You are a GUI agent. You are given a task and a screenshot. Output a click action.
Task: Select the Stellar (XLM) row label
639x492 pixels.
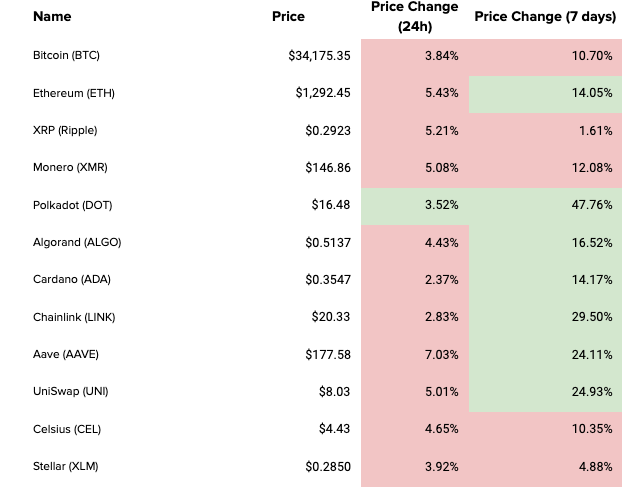(x=65, y=467)
